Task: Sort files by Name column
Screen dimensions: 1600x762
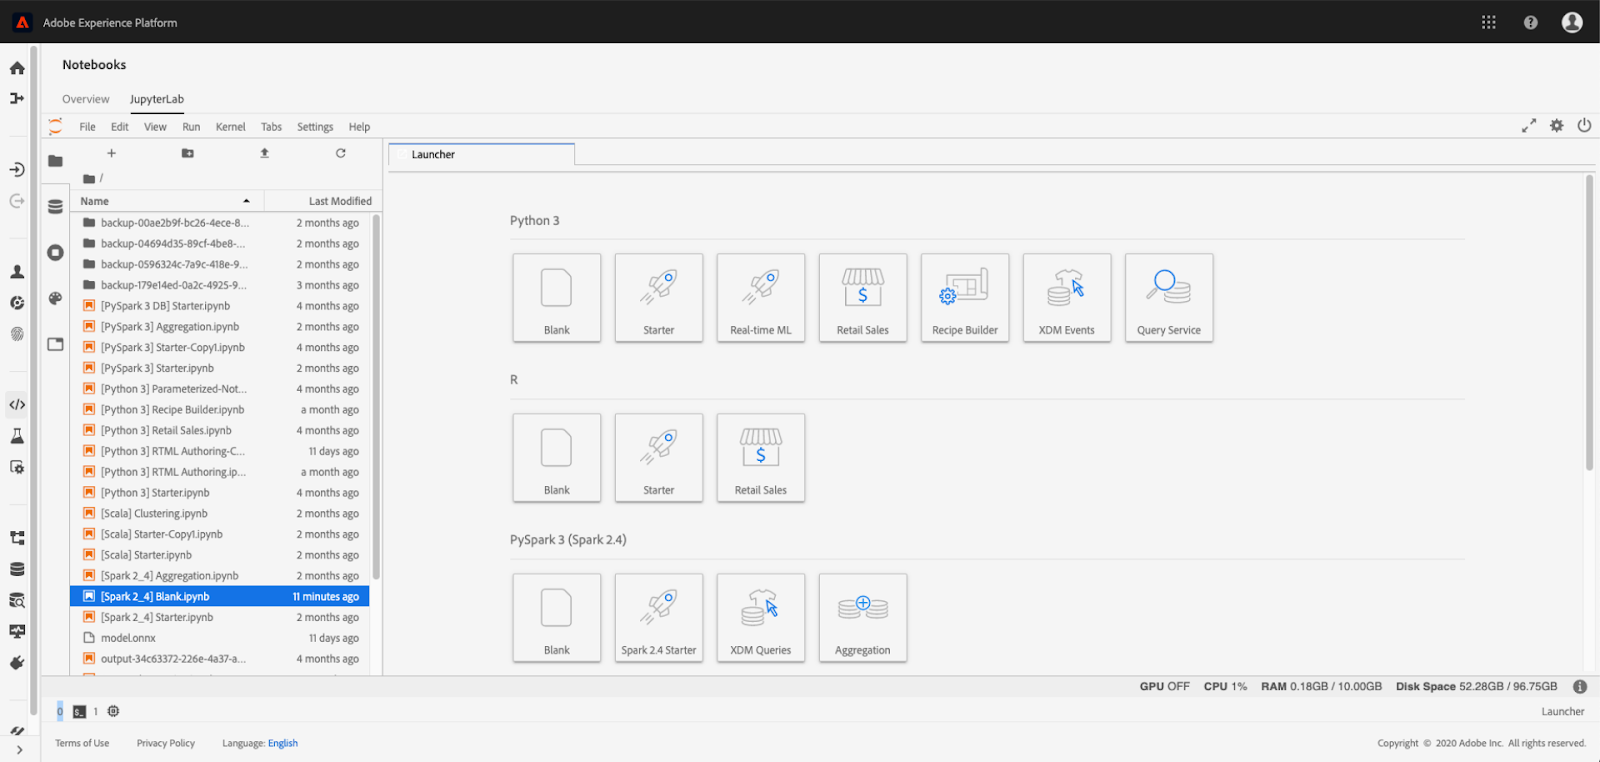Action: (166, 201)
